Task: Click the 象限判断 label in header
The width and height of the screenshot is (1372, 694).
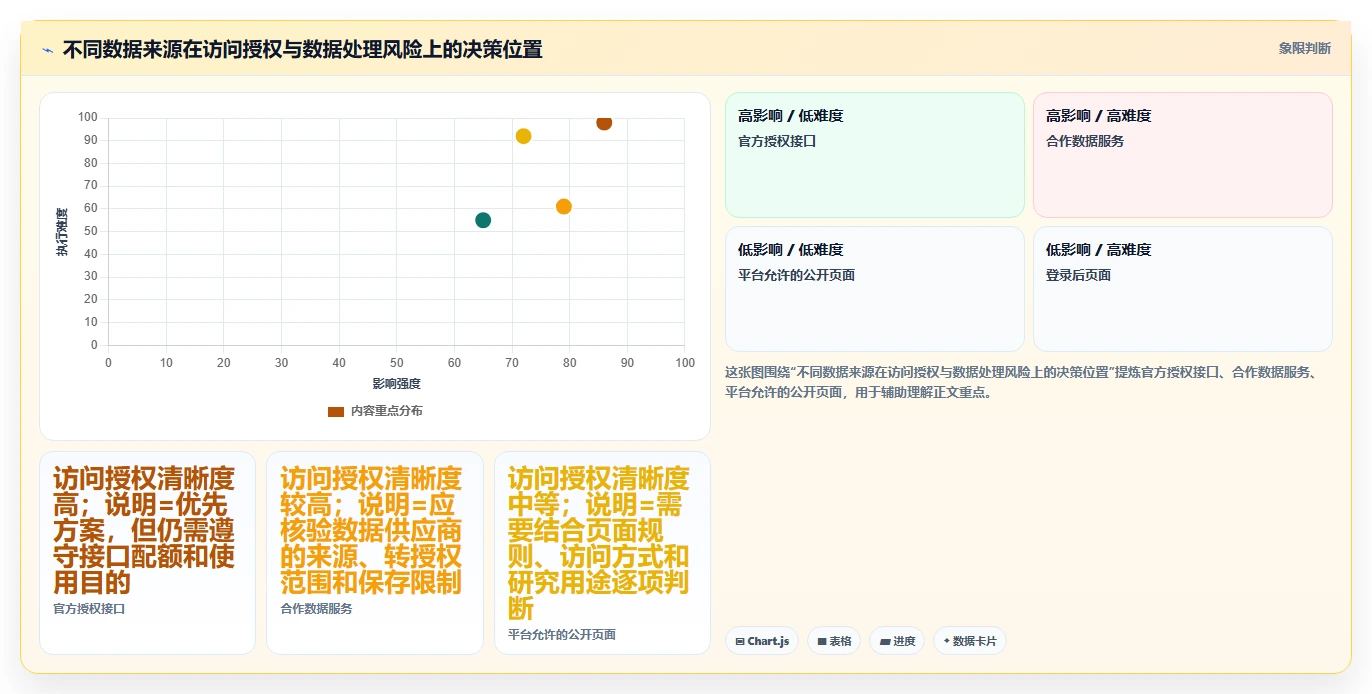Action: point(1304,48)
